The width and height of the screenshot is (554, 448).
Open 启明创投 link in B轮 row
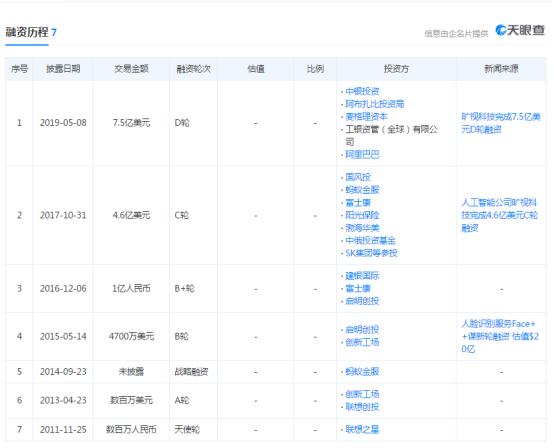[362, 329]
